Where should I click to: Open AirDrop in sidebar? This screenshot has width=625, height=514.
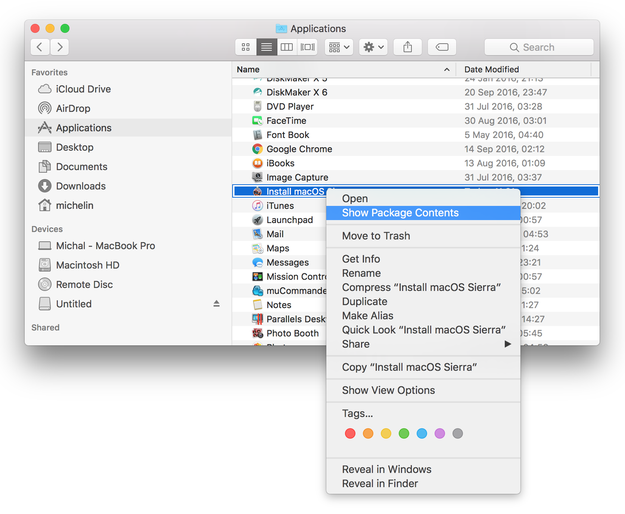pyautogui.click(x=128, y=108)
